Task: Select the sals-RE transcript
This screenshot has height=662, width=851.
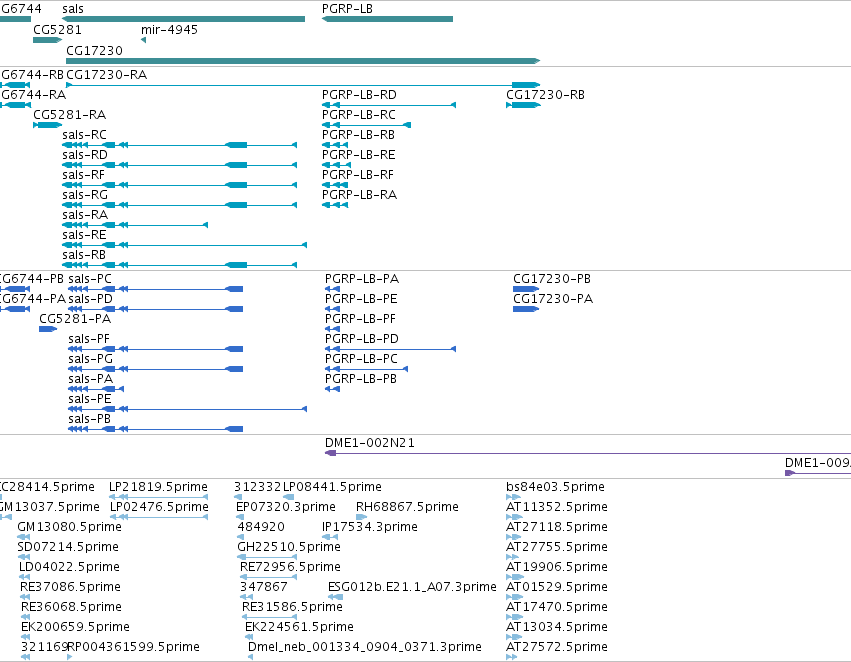Action: (x=185, y=245)
